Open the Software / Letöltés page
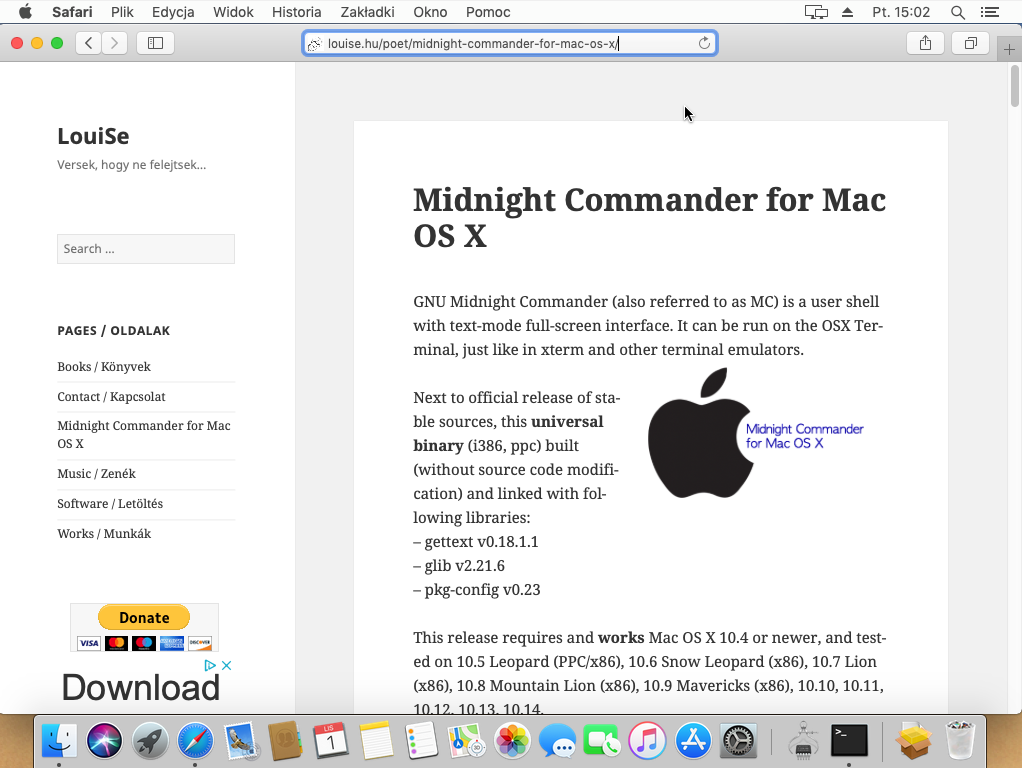Screen dimensions: 1022x768 (x=110, y=503)
